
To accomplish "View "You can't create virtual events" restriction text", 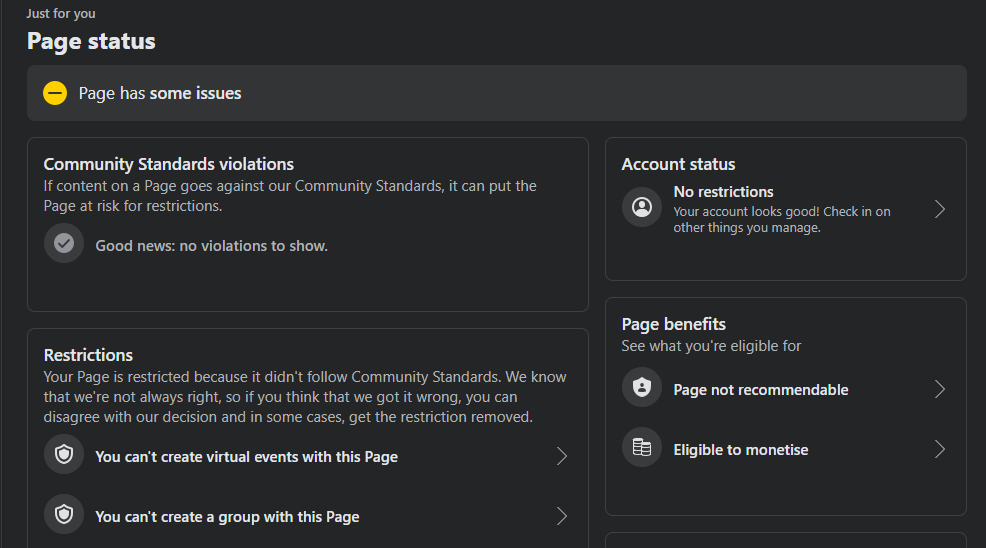I will click(x=246, y=457).
